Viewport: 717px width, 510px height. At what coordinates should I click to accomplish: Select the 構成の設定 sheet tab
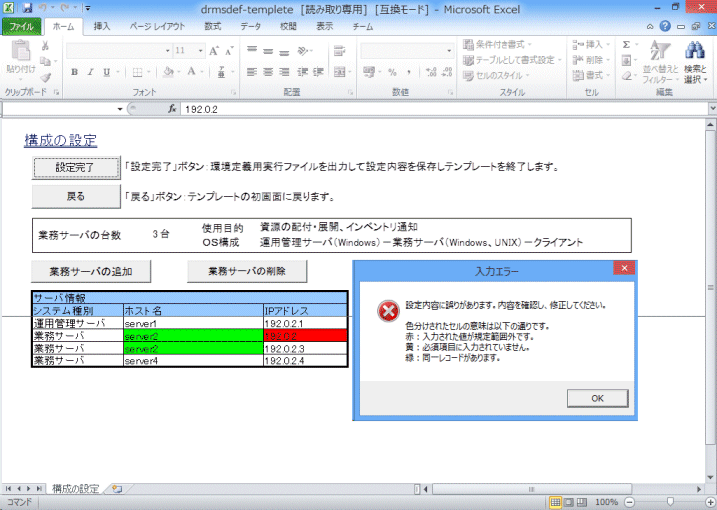tap(75, 489)
